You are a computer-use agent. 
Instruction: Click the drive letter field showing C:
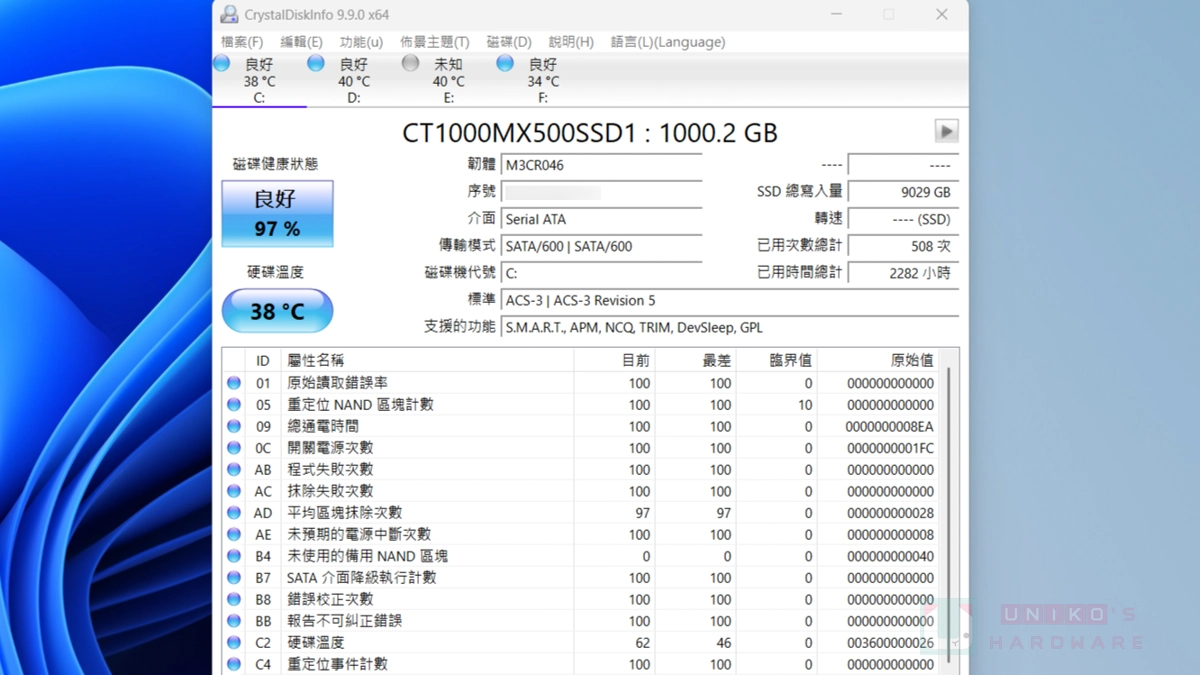602,273
